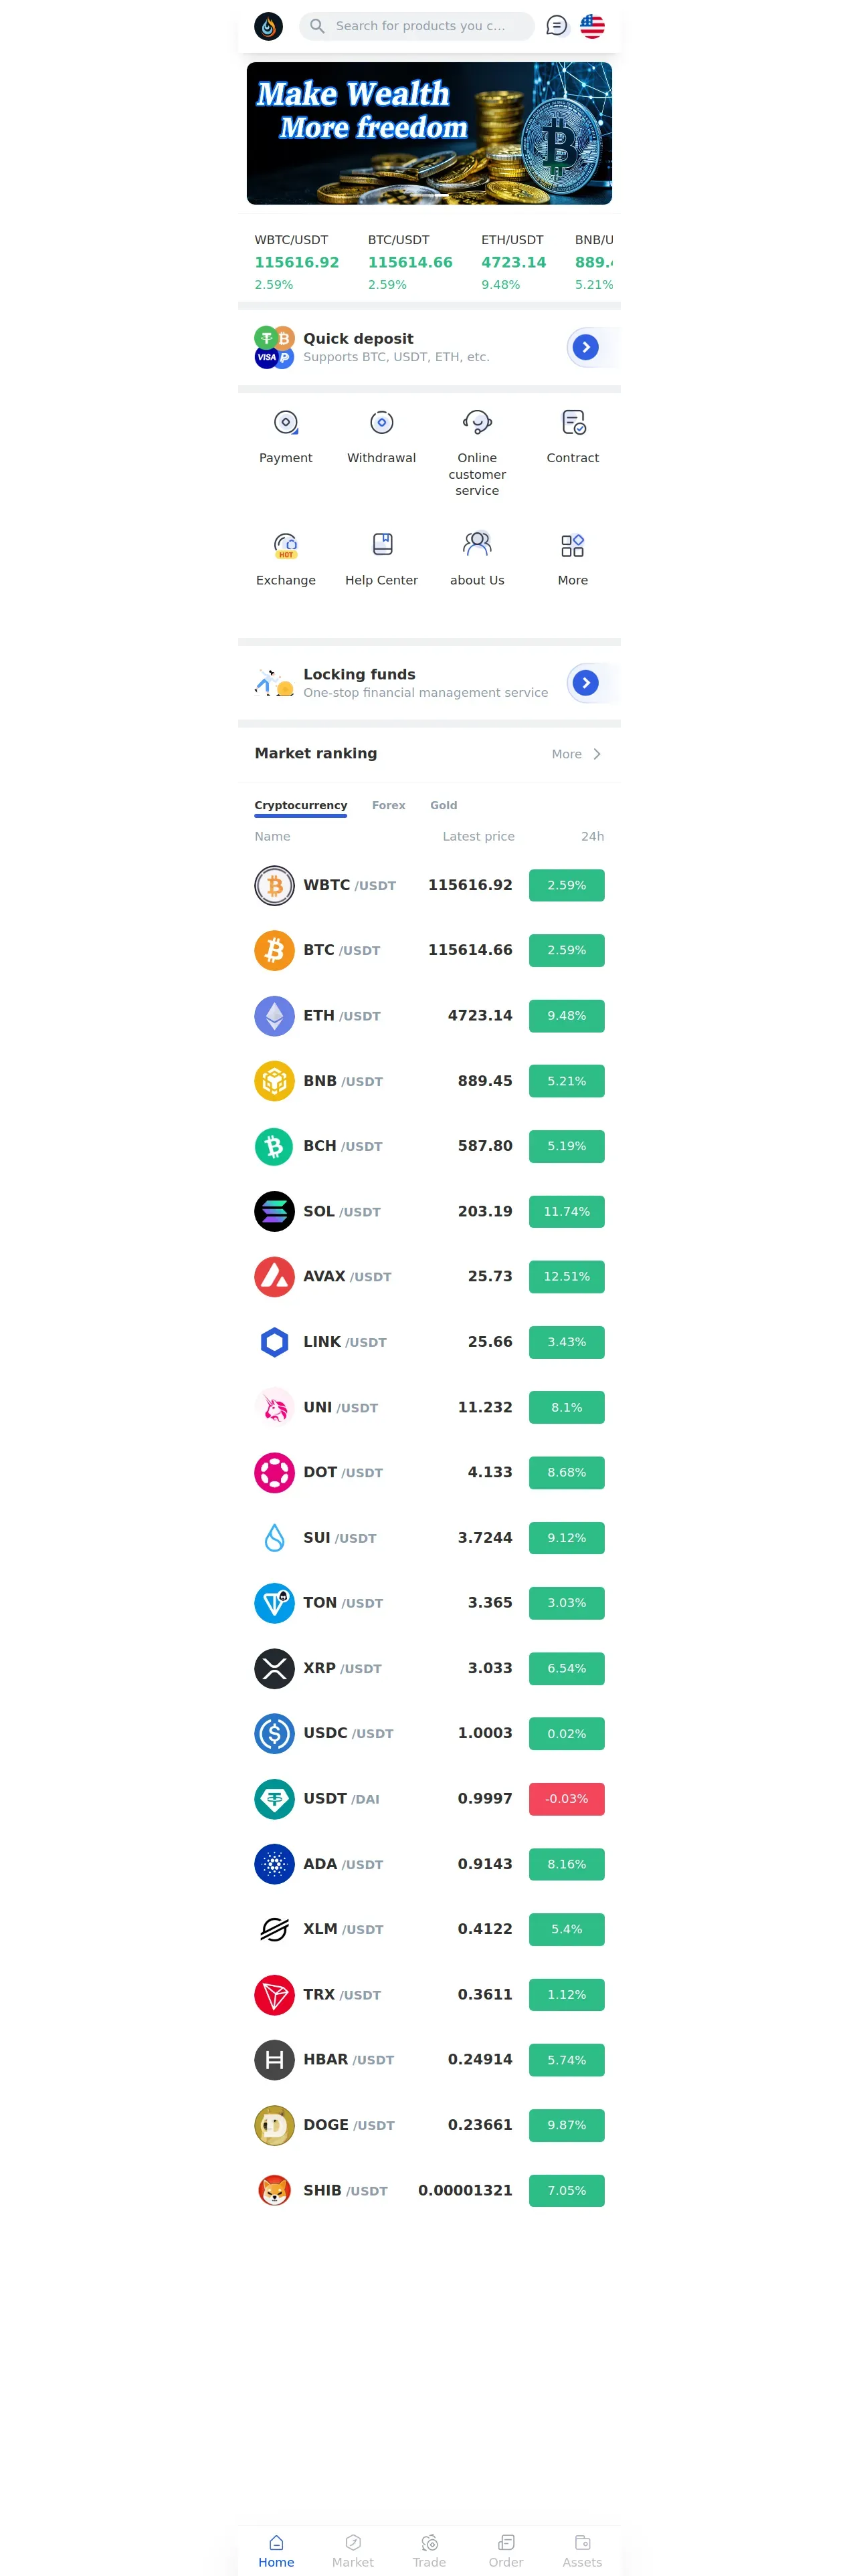This screenshot has width=859, height=2576.
Task: Expand Quick deposit with arrow button
Action: tap(585, 347)
